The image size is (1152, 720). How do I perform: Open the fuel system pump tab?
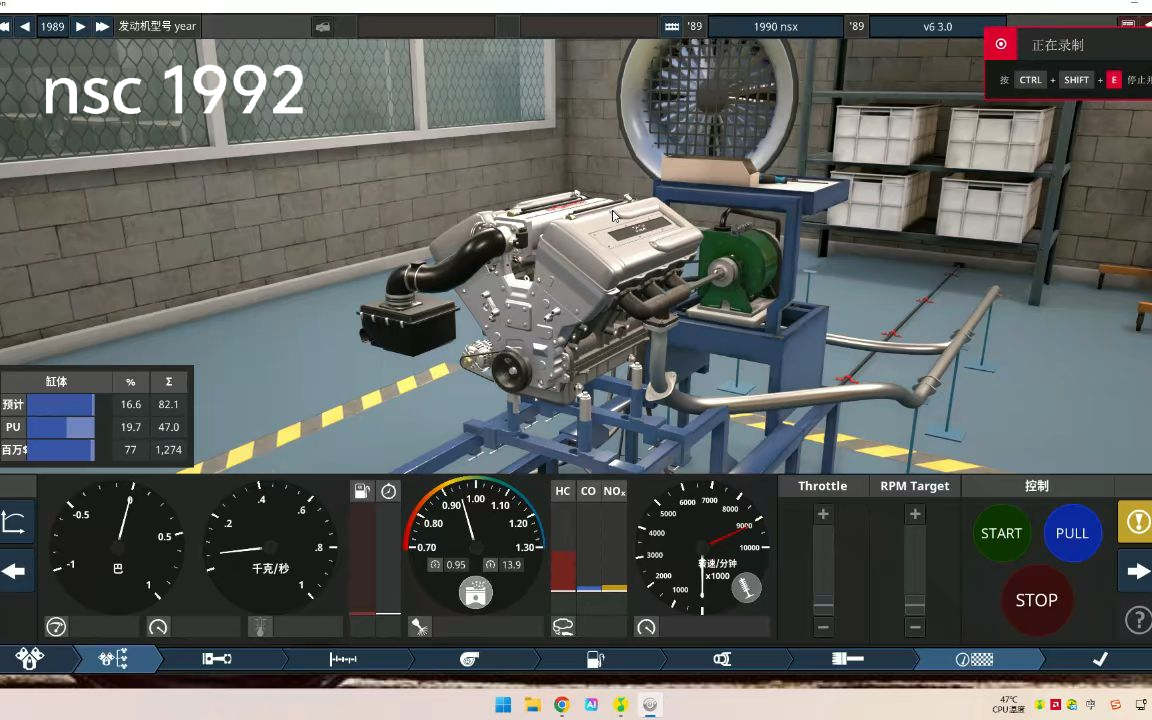pos(595,659)
